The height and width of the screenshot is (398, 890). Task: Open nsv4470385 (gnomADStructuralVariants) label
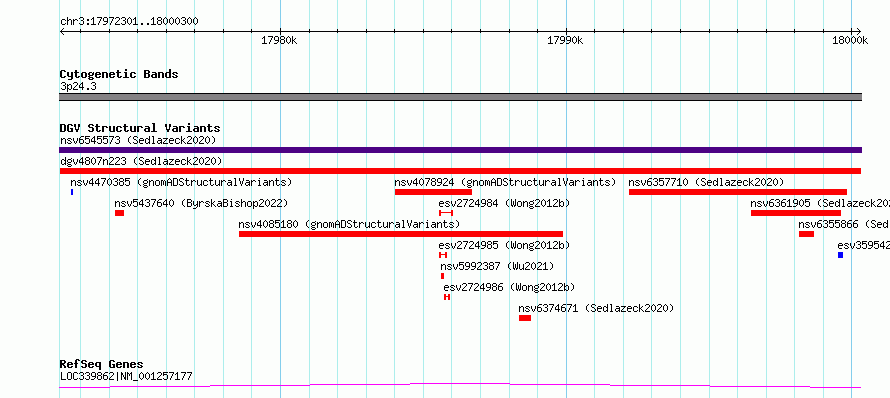(x=181, y=182)
